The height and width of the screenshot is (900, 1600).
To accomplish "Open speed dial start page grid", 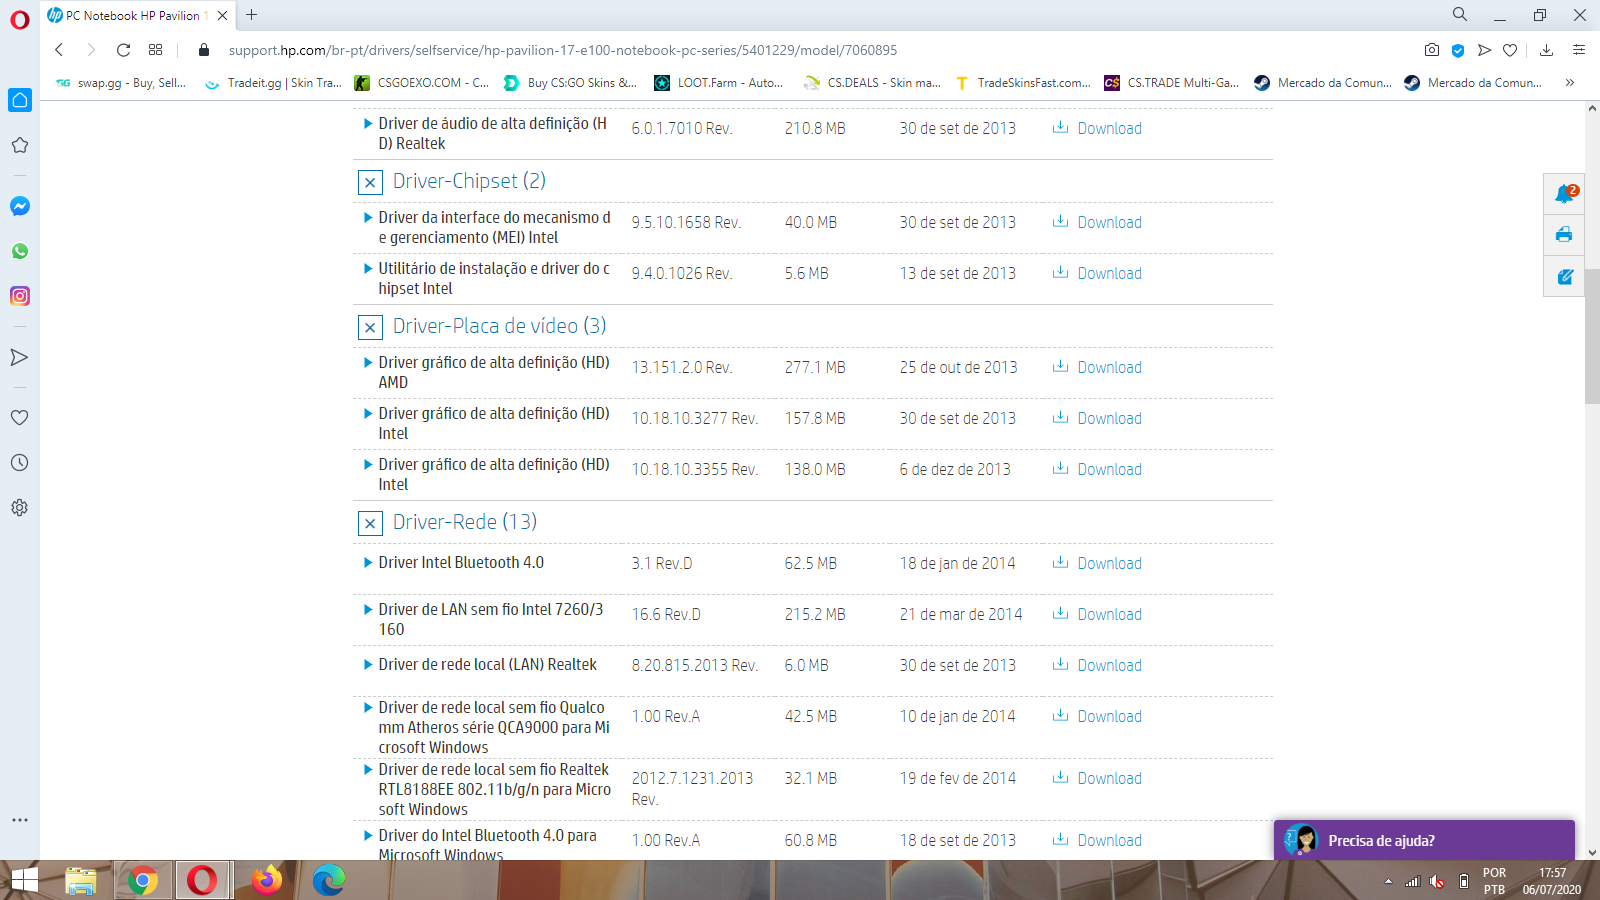I will click(x=155, y=50).
